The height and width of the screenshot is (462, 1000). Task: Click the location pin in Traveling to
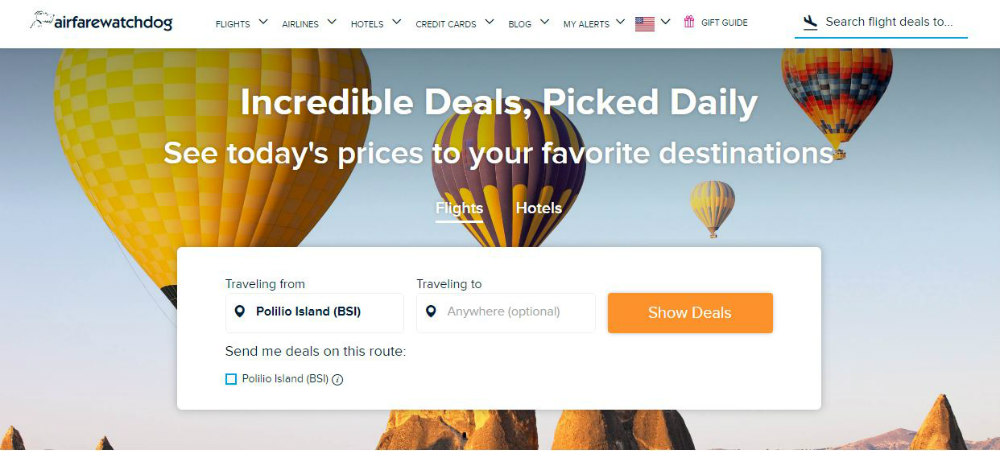coord(431,312)
